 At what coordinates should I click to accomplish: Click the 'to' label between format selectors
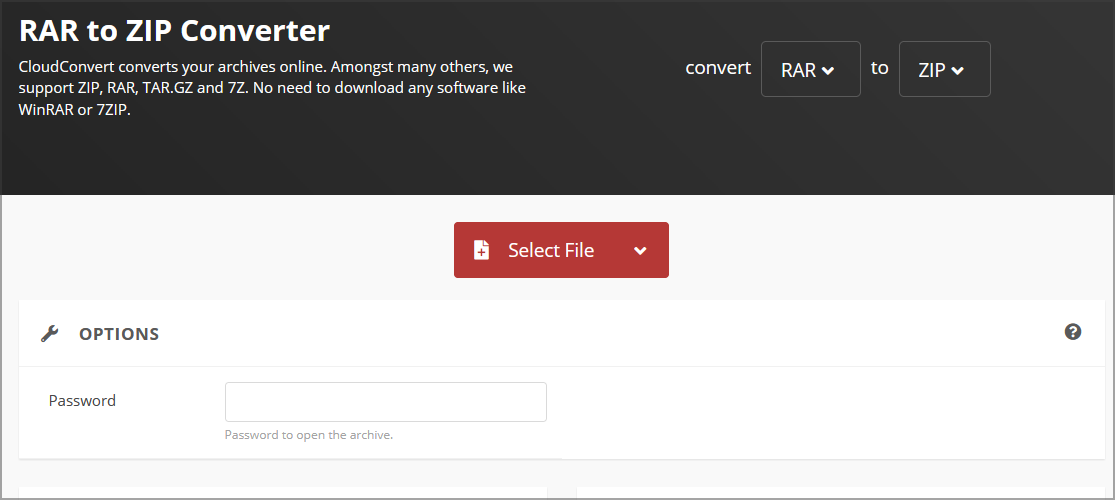[879, 68]
